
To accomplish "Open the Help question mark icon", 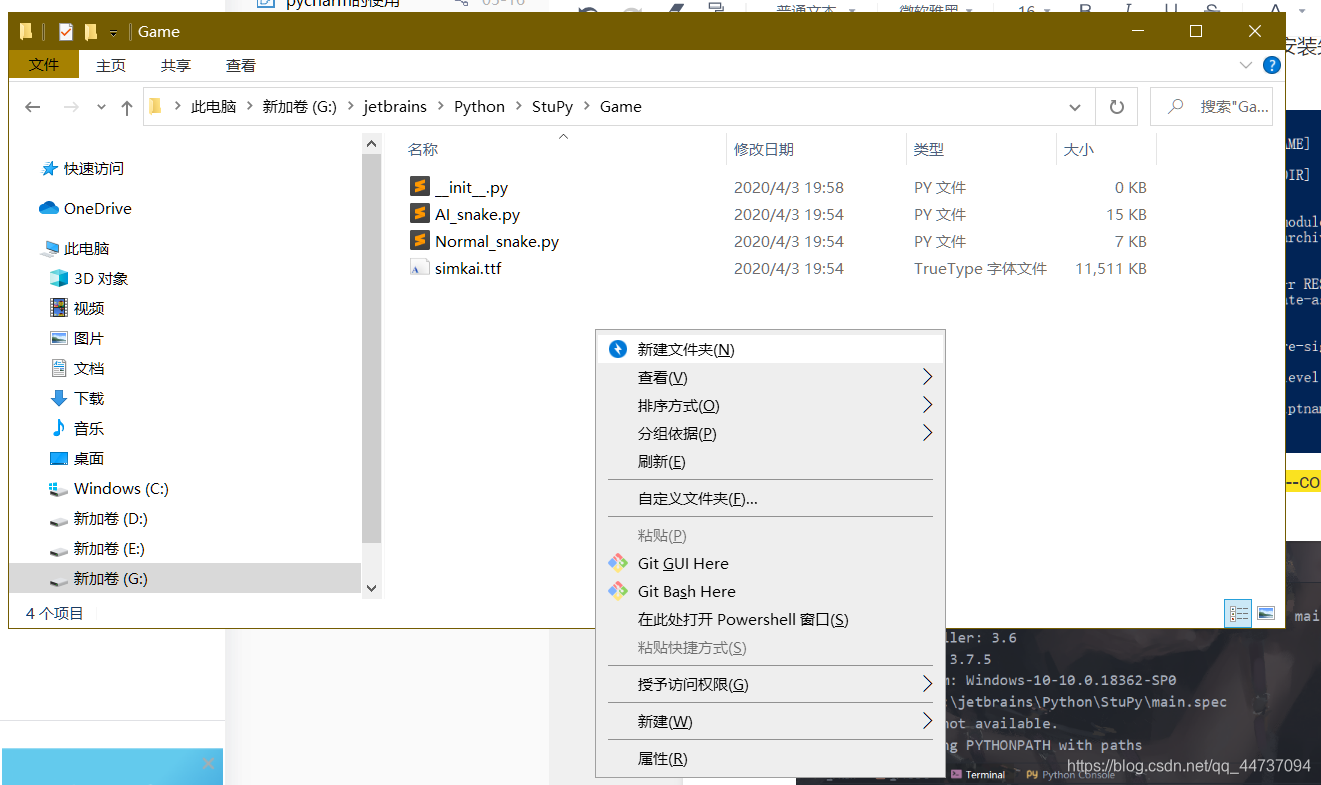I will point(1271,65).
